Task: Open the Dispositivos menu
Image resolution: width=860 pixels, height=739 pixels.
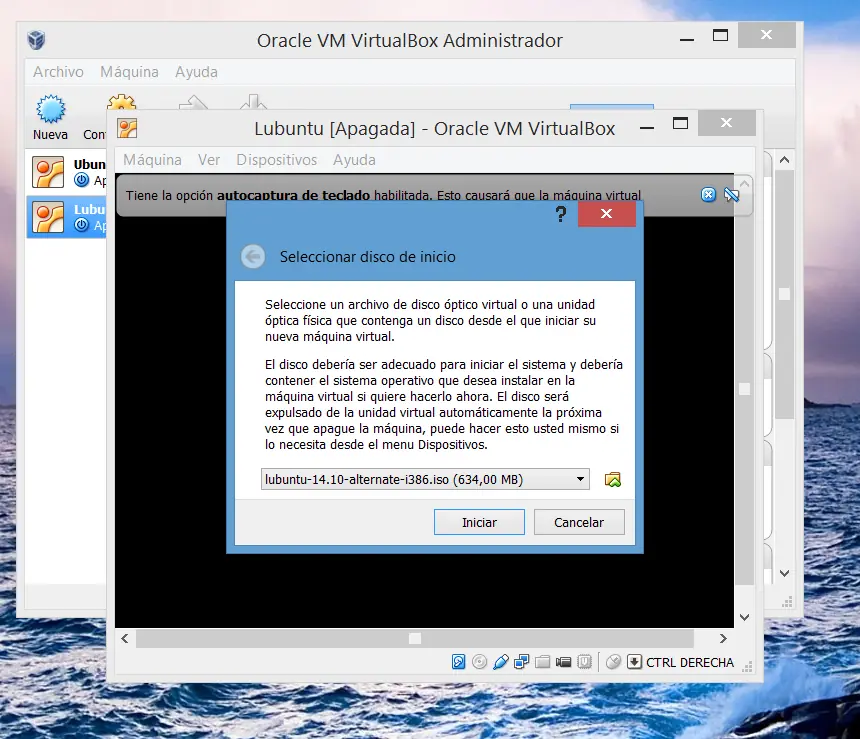Action: (x=277, y=160)
